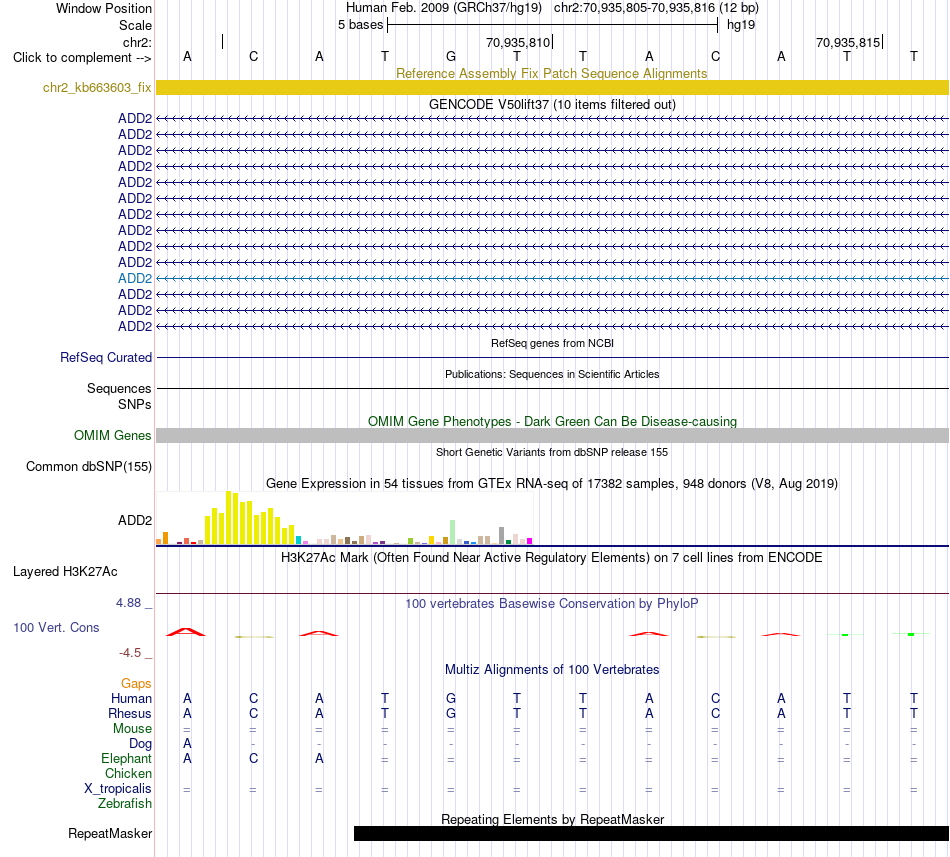Select the light-blue highlighted ADD2 transcript label
The image size is (950, 857).
click(135, 278)
